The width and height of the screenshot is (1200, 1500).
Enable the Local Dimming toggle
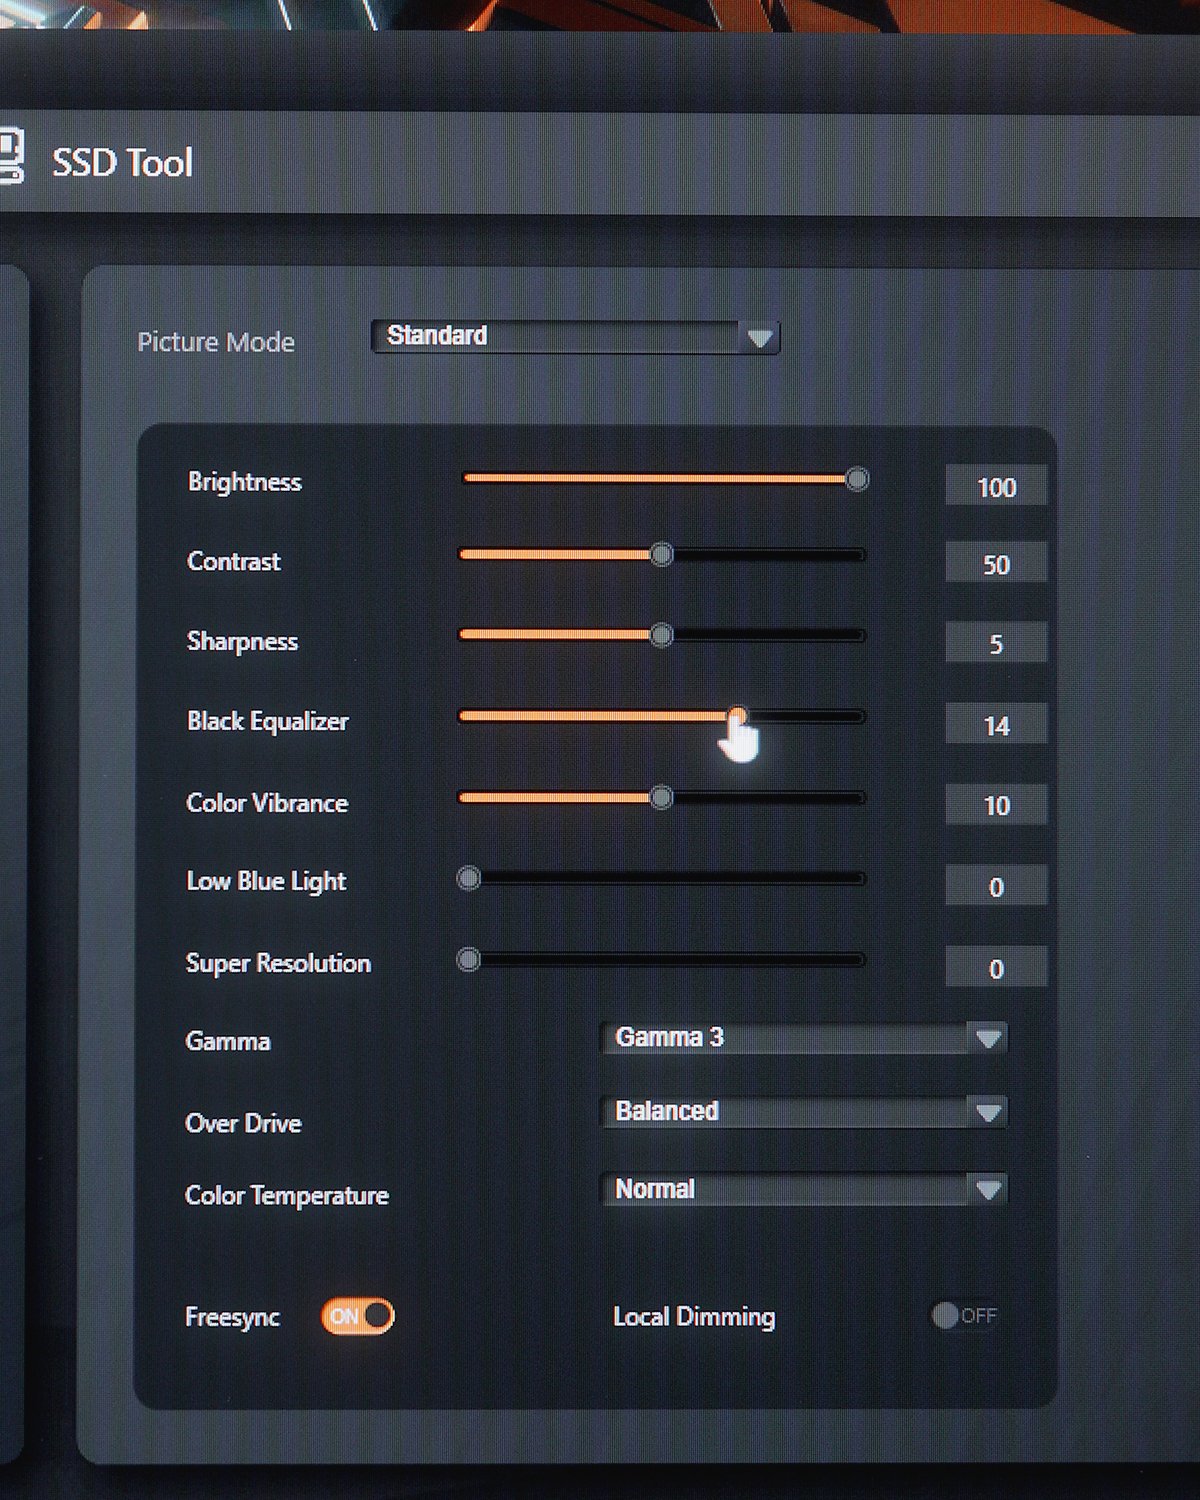click(x=964, y=1316)
